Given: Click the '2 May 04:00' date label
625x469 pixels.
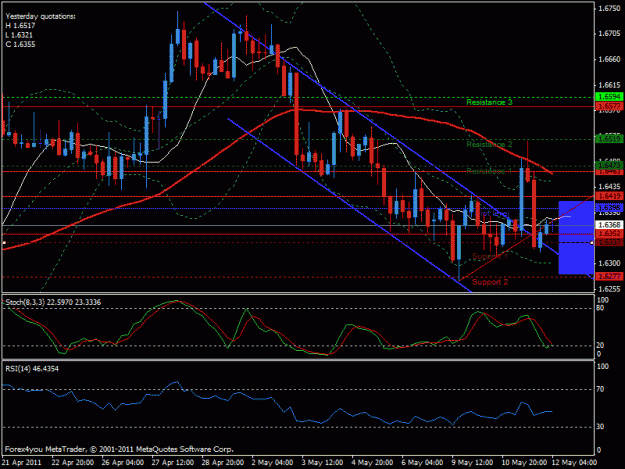Looking at the screenshot, I should click(x=273, y=463).
